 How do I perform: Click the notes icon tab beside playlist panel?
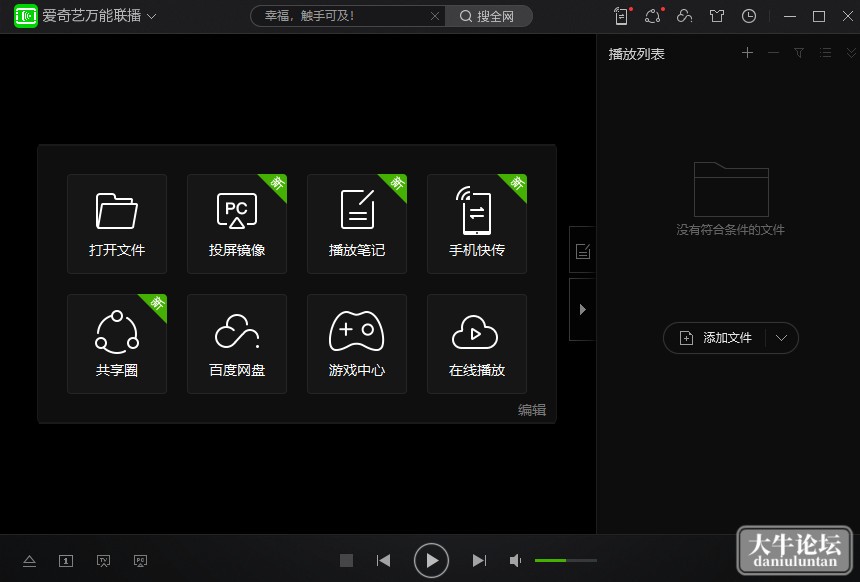tap(582, 250)
